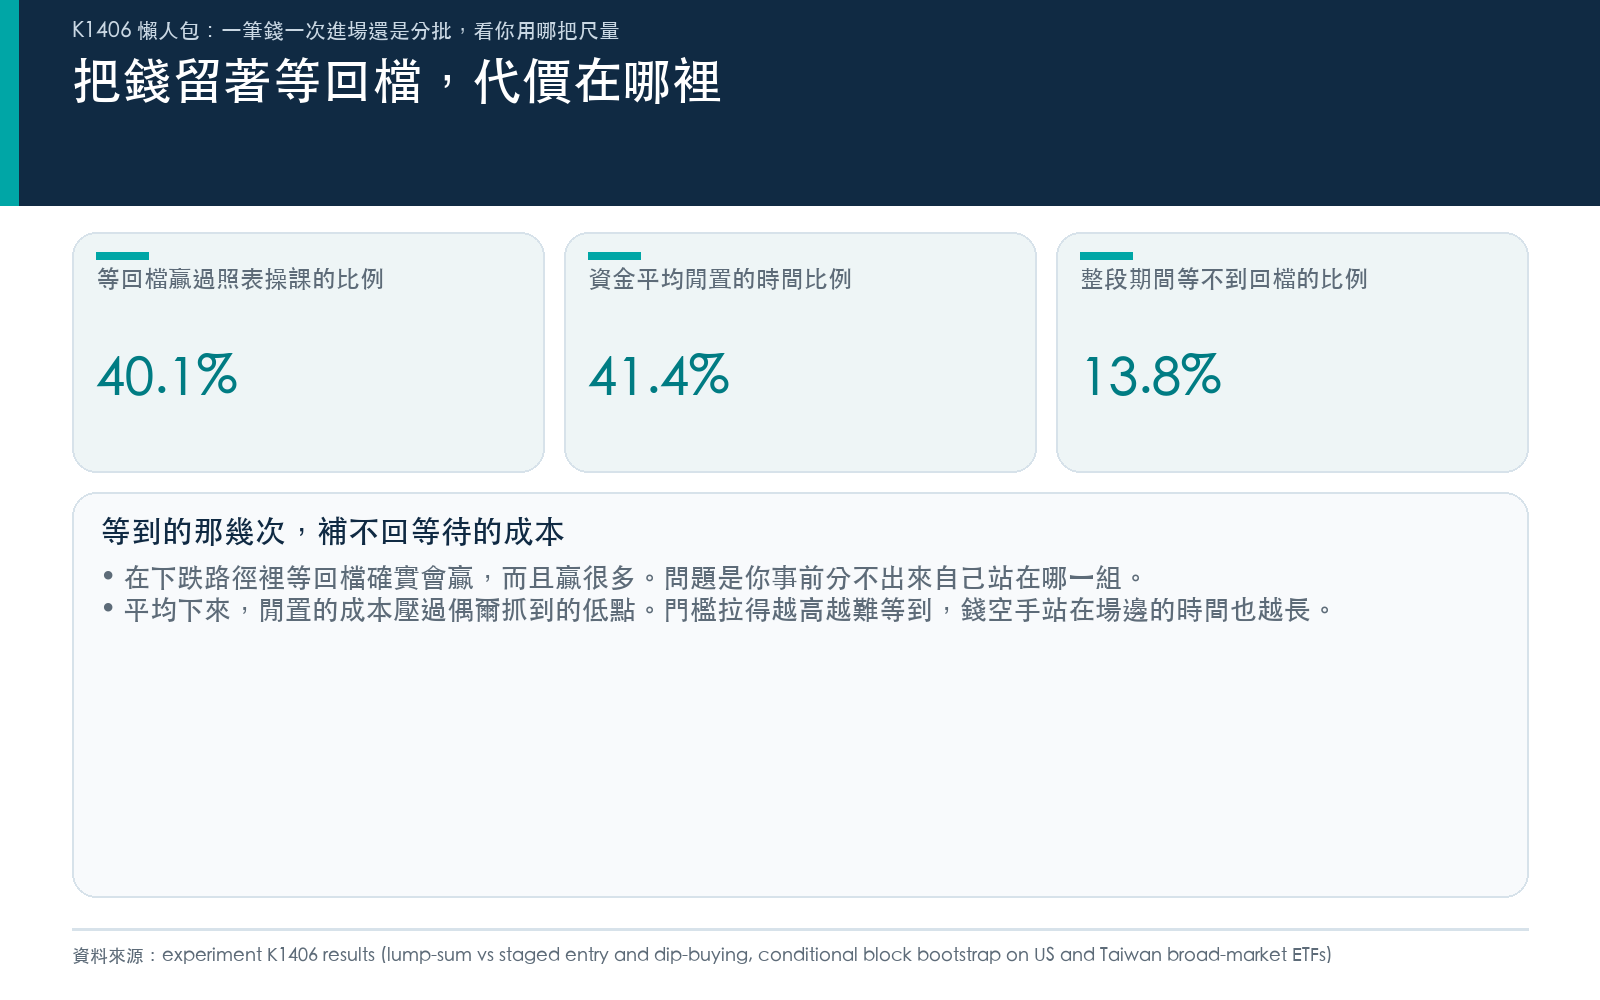Click the slide title 把錢留著等回檔，代價在哪裡
This screenshot has height=1000, width=1600.
point(397,82)
